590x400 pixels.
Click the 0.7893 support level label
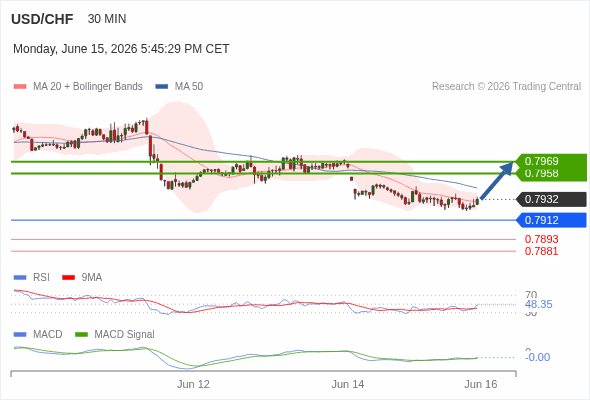[541, 239]
